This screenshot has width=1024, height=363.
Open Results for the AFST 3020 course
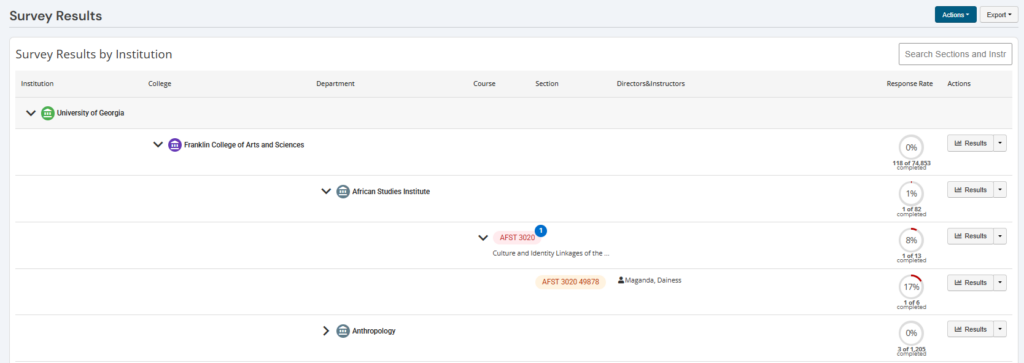(x=970, y=236)
